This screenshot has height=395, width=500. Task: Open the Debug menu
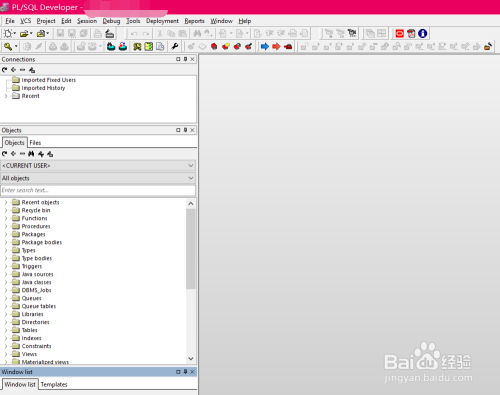point(111,21)
